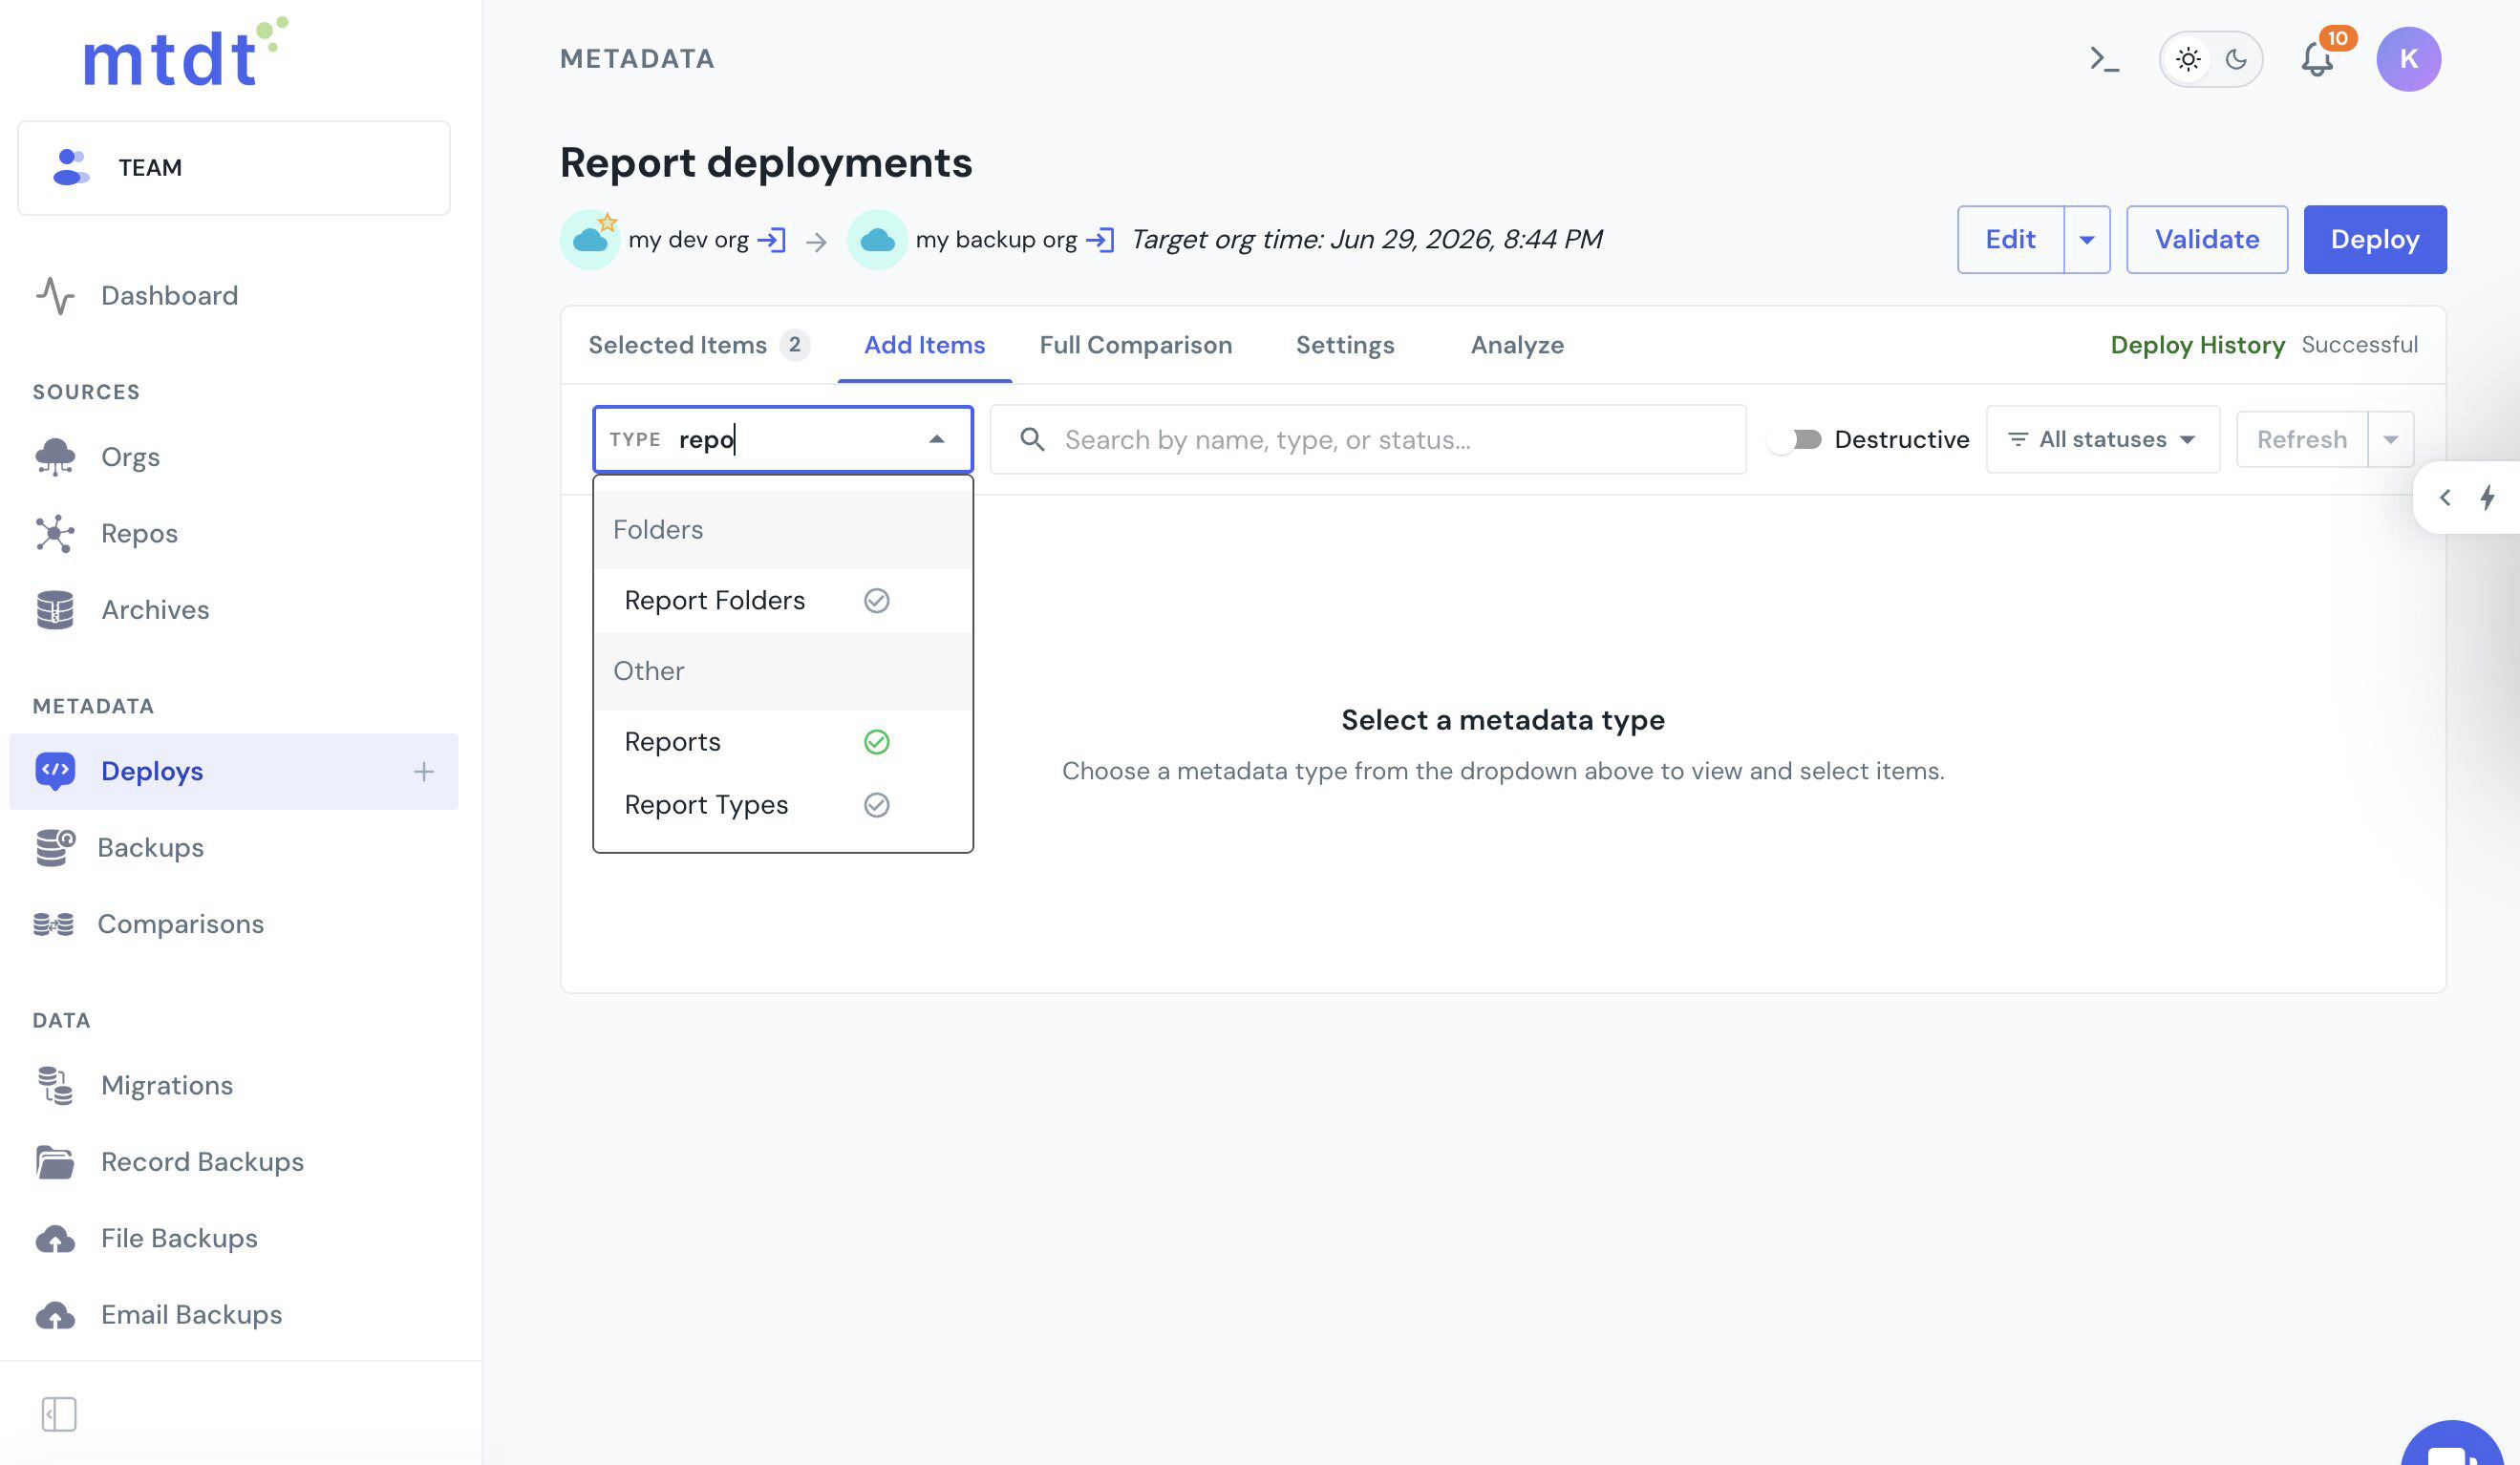Open Backups in sidebar
Image resolution: width=2520 pixels, height=1465 pixels.
tap(150, 848)
